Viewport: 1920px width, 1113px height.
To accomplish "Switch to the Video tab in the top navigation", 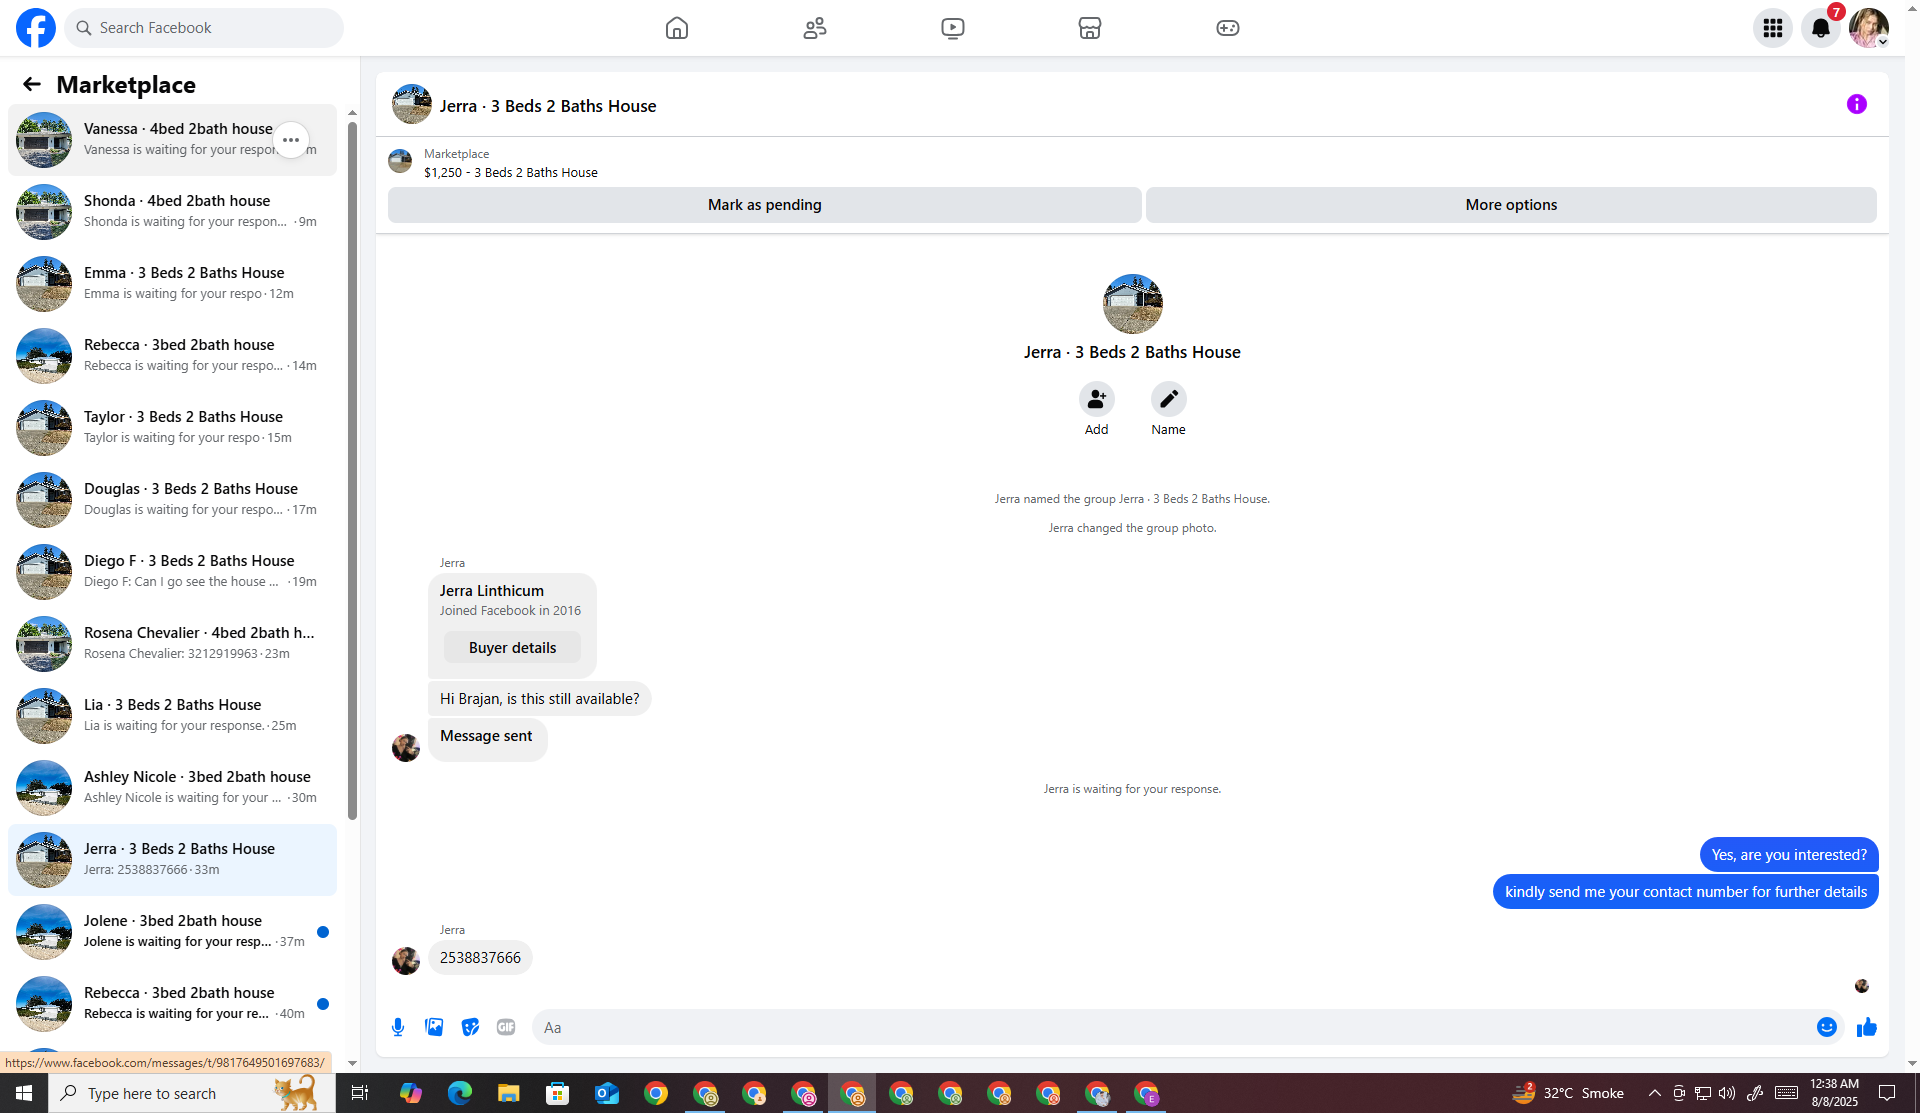I will coord(952,28).
